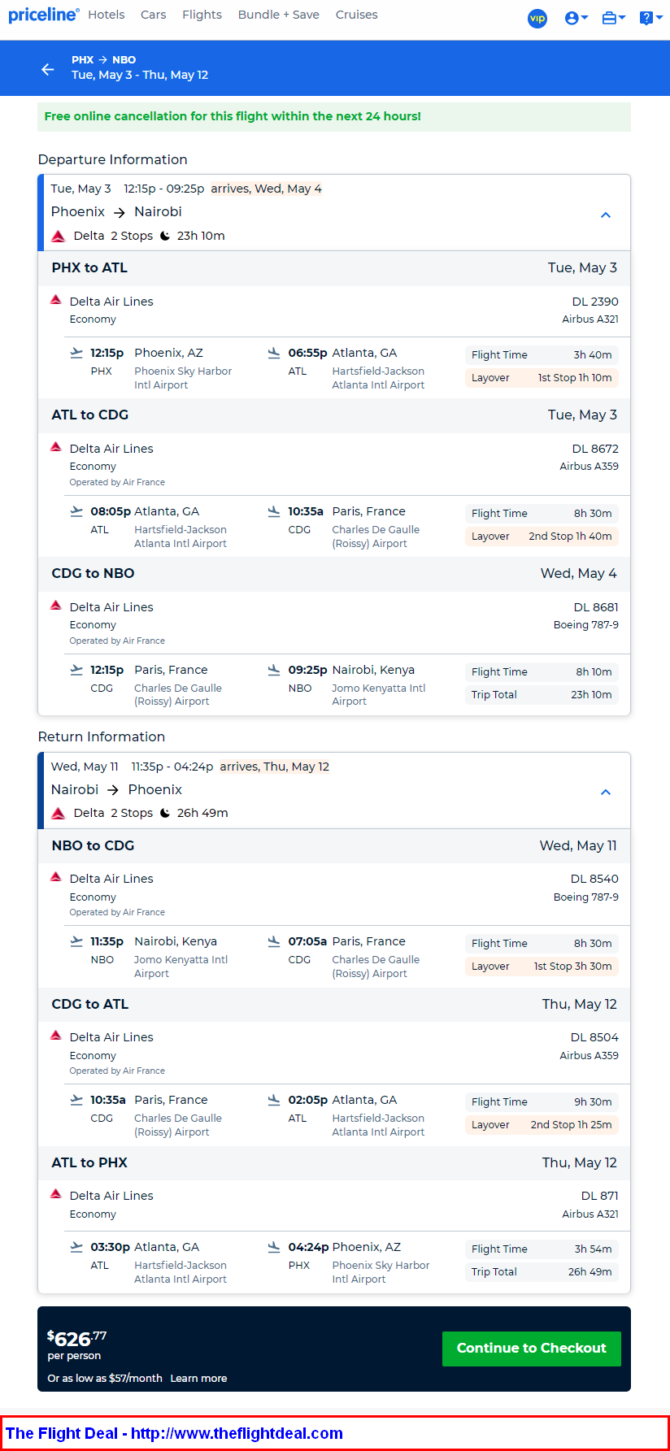Click the back arrow in blue header

[47, 69]
